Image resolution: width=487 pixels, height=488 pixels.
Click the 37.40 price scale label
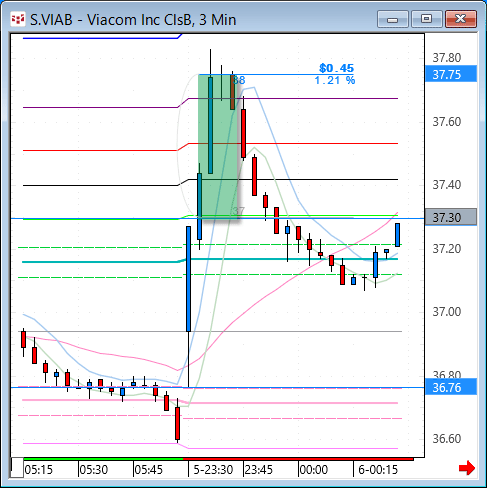point(447,185)
